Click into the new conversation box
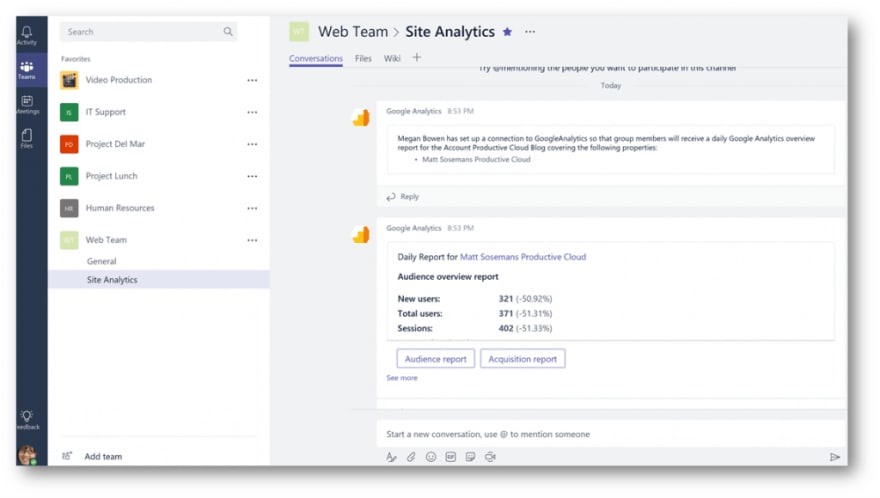 (x=611, y=434)
